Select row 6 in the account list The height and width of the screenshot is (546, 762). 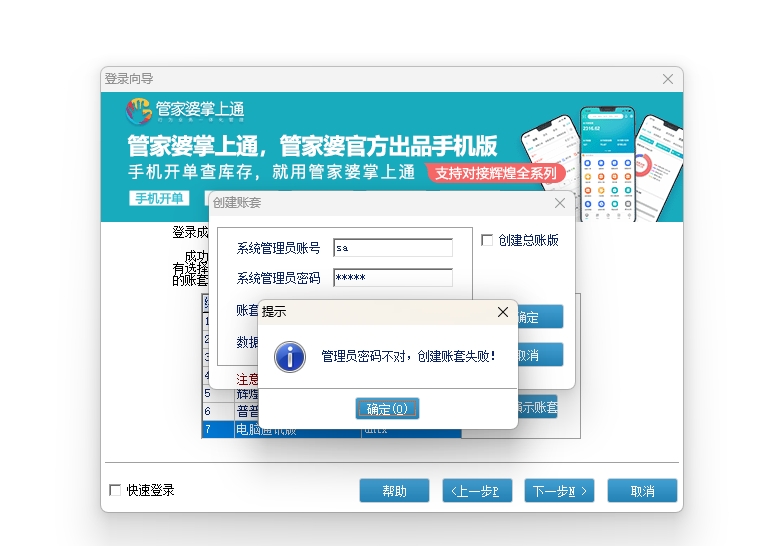(x=230, y=411)
